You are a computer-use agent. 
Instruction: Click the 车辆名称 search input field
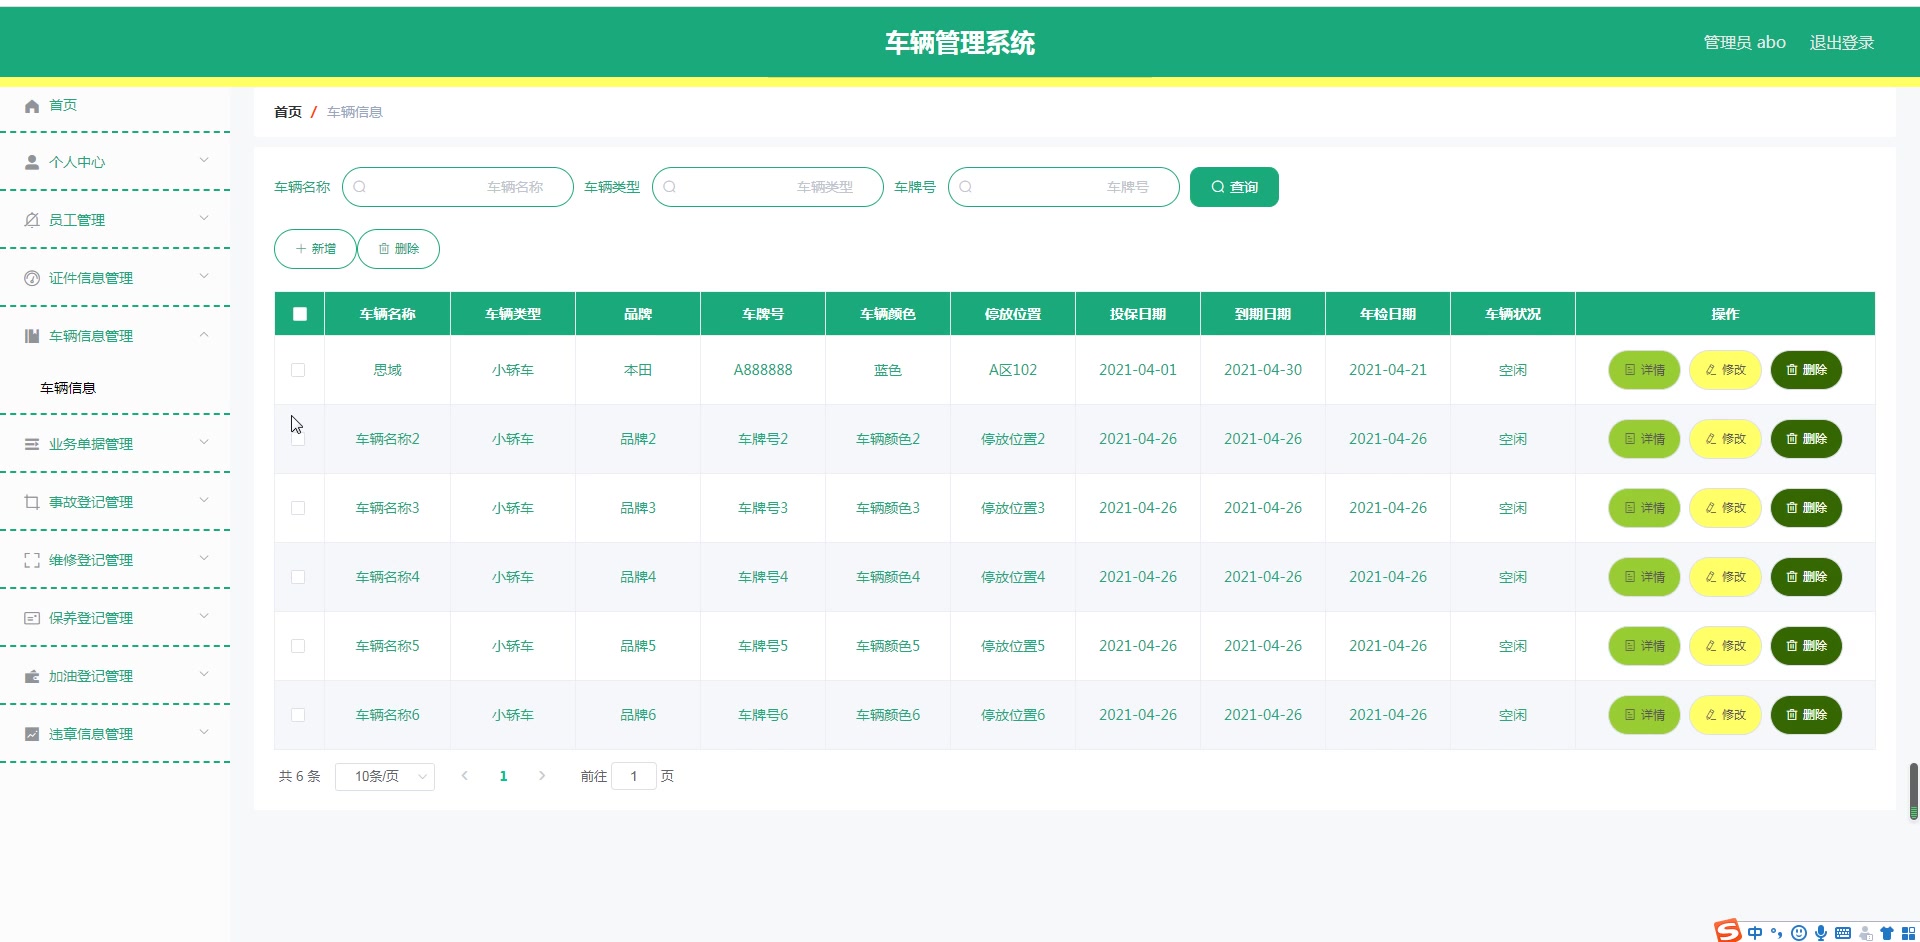pyautogui.click(x=458, y=187)
